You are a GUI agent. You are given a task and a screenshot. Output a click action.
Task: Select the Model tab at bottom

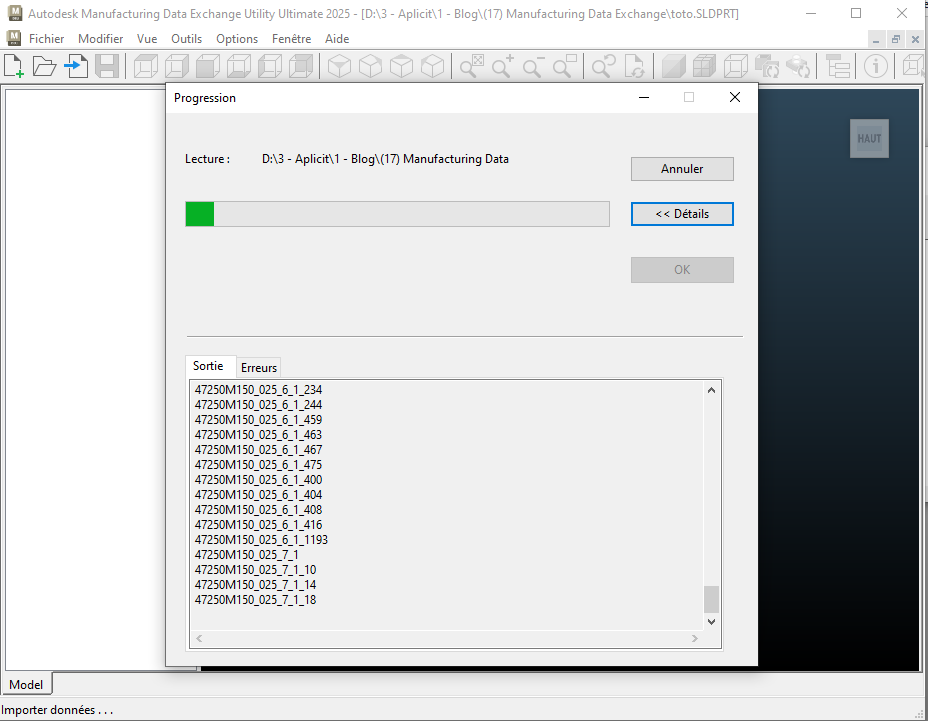tap(26, 684)
